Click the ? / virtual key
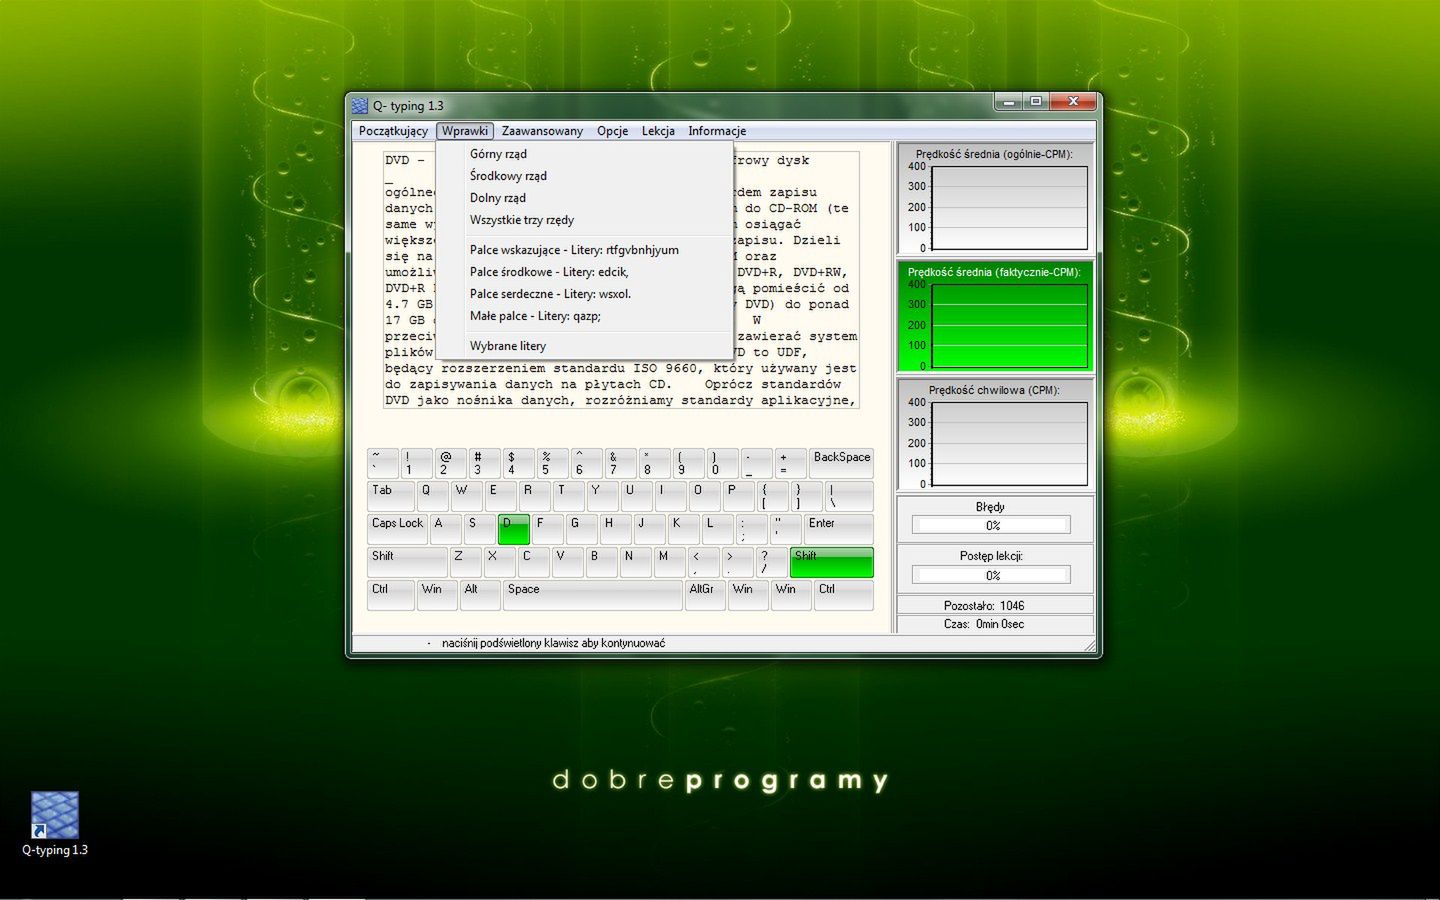The width and height of the screenshot is (1440, 900). coord(772,562)
